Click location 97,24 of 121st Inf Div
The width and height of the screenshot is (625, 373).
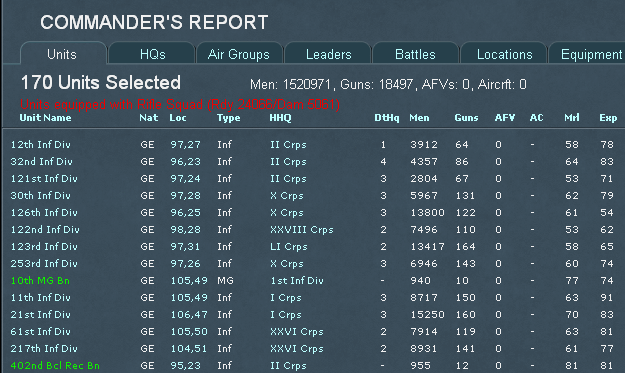185,179
